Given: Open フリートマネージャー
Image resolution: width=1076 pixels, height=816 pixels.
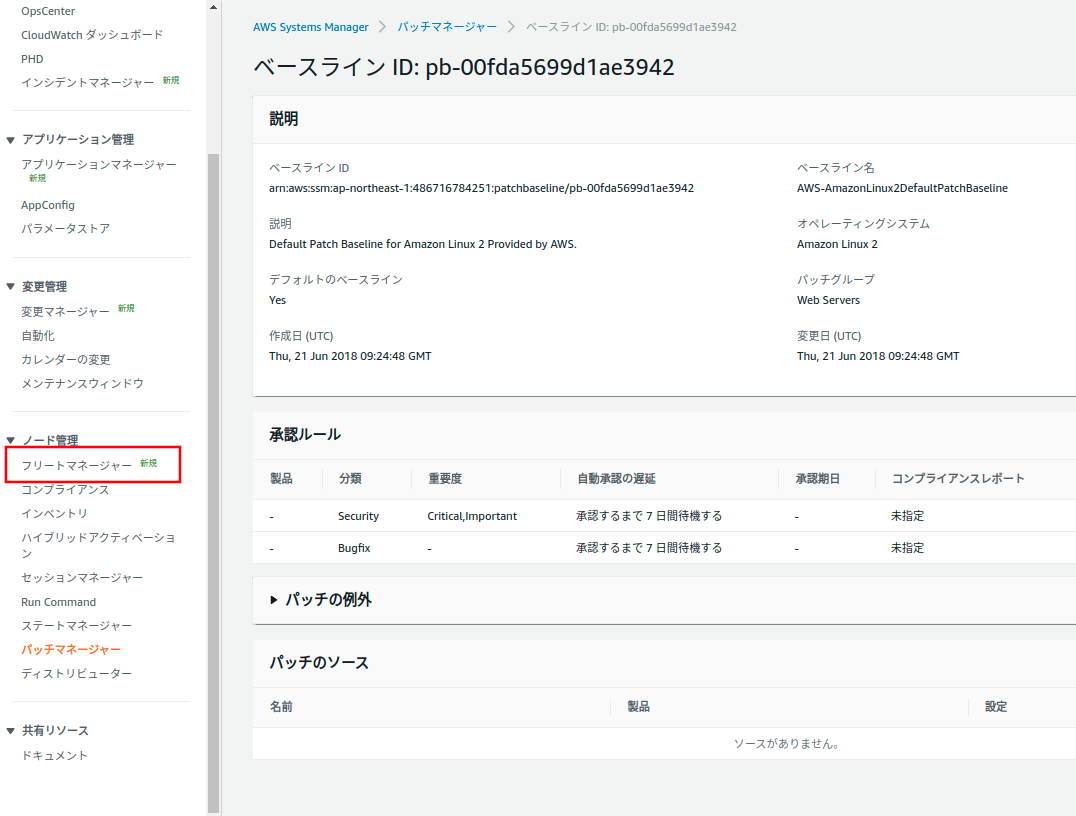Looking at the screenshot, I should point(76,465).
